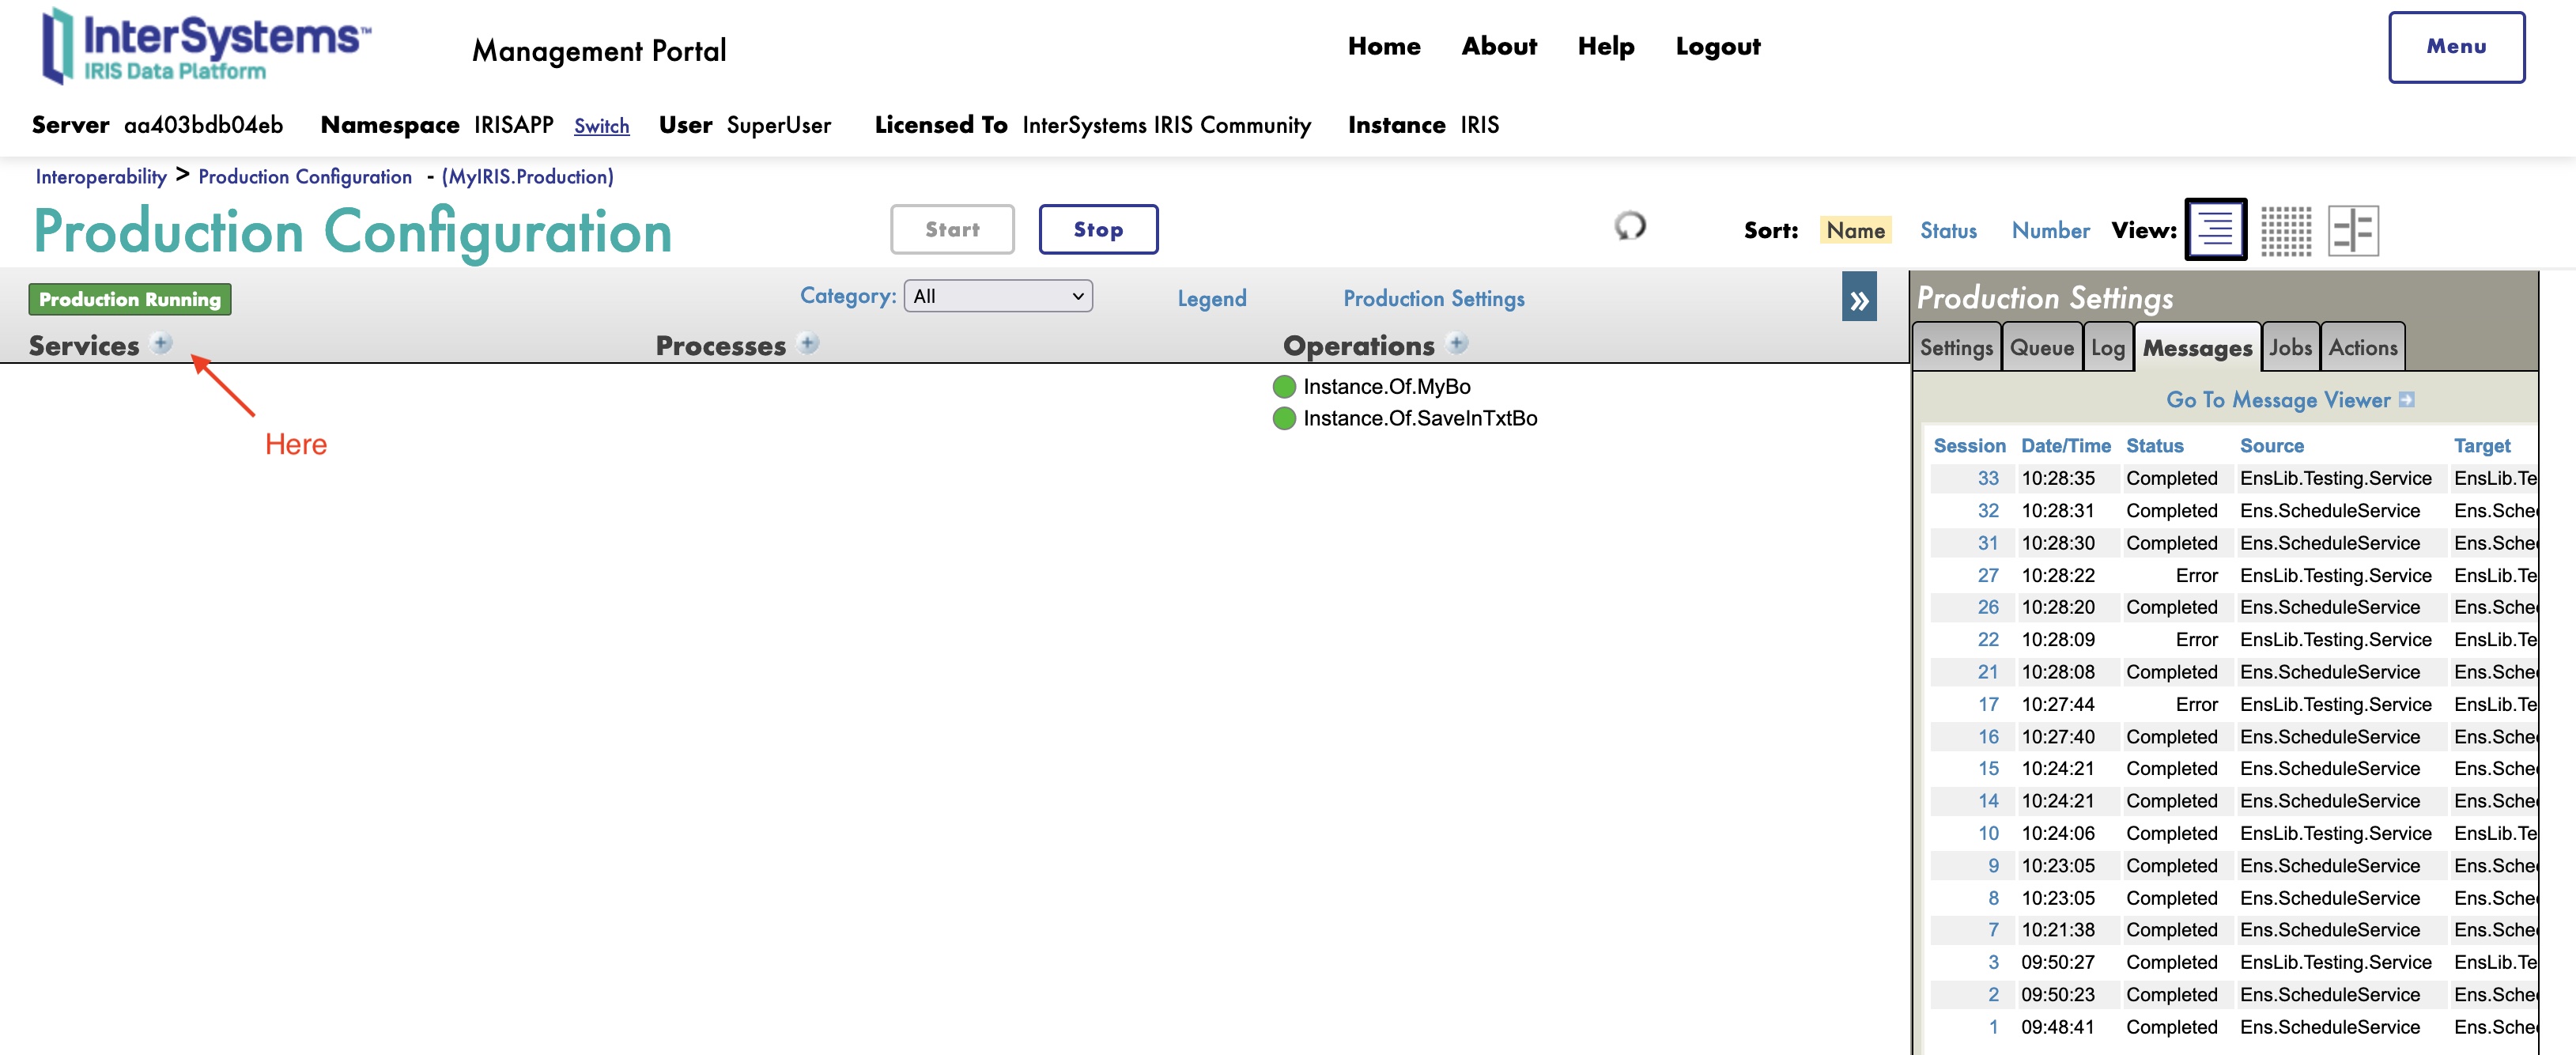Click the refresh circular arrow icon

pos(1629,226)
